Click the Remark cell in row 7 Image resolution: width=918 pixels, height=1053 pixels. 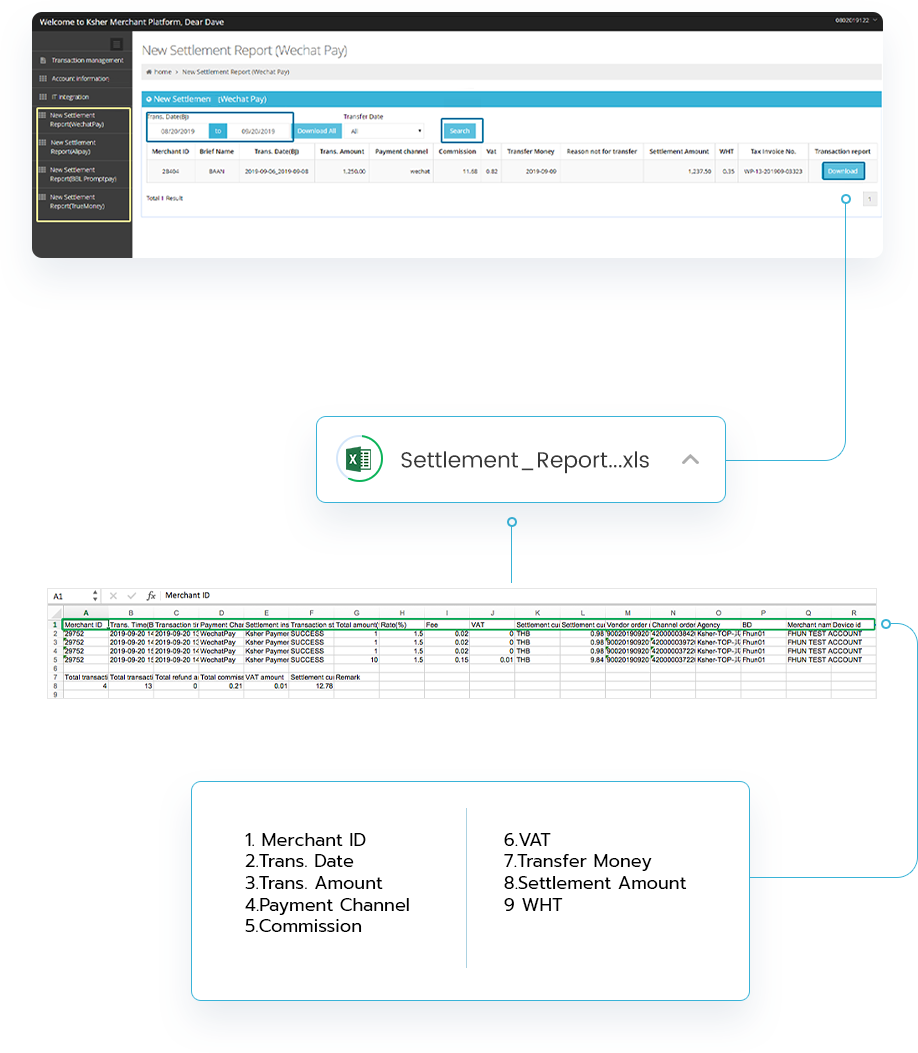tap(357, 678)
